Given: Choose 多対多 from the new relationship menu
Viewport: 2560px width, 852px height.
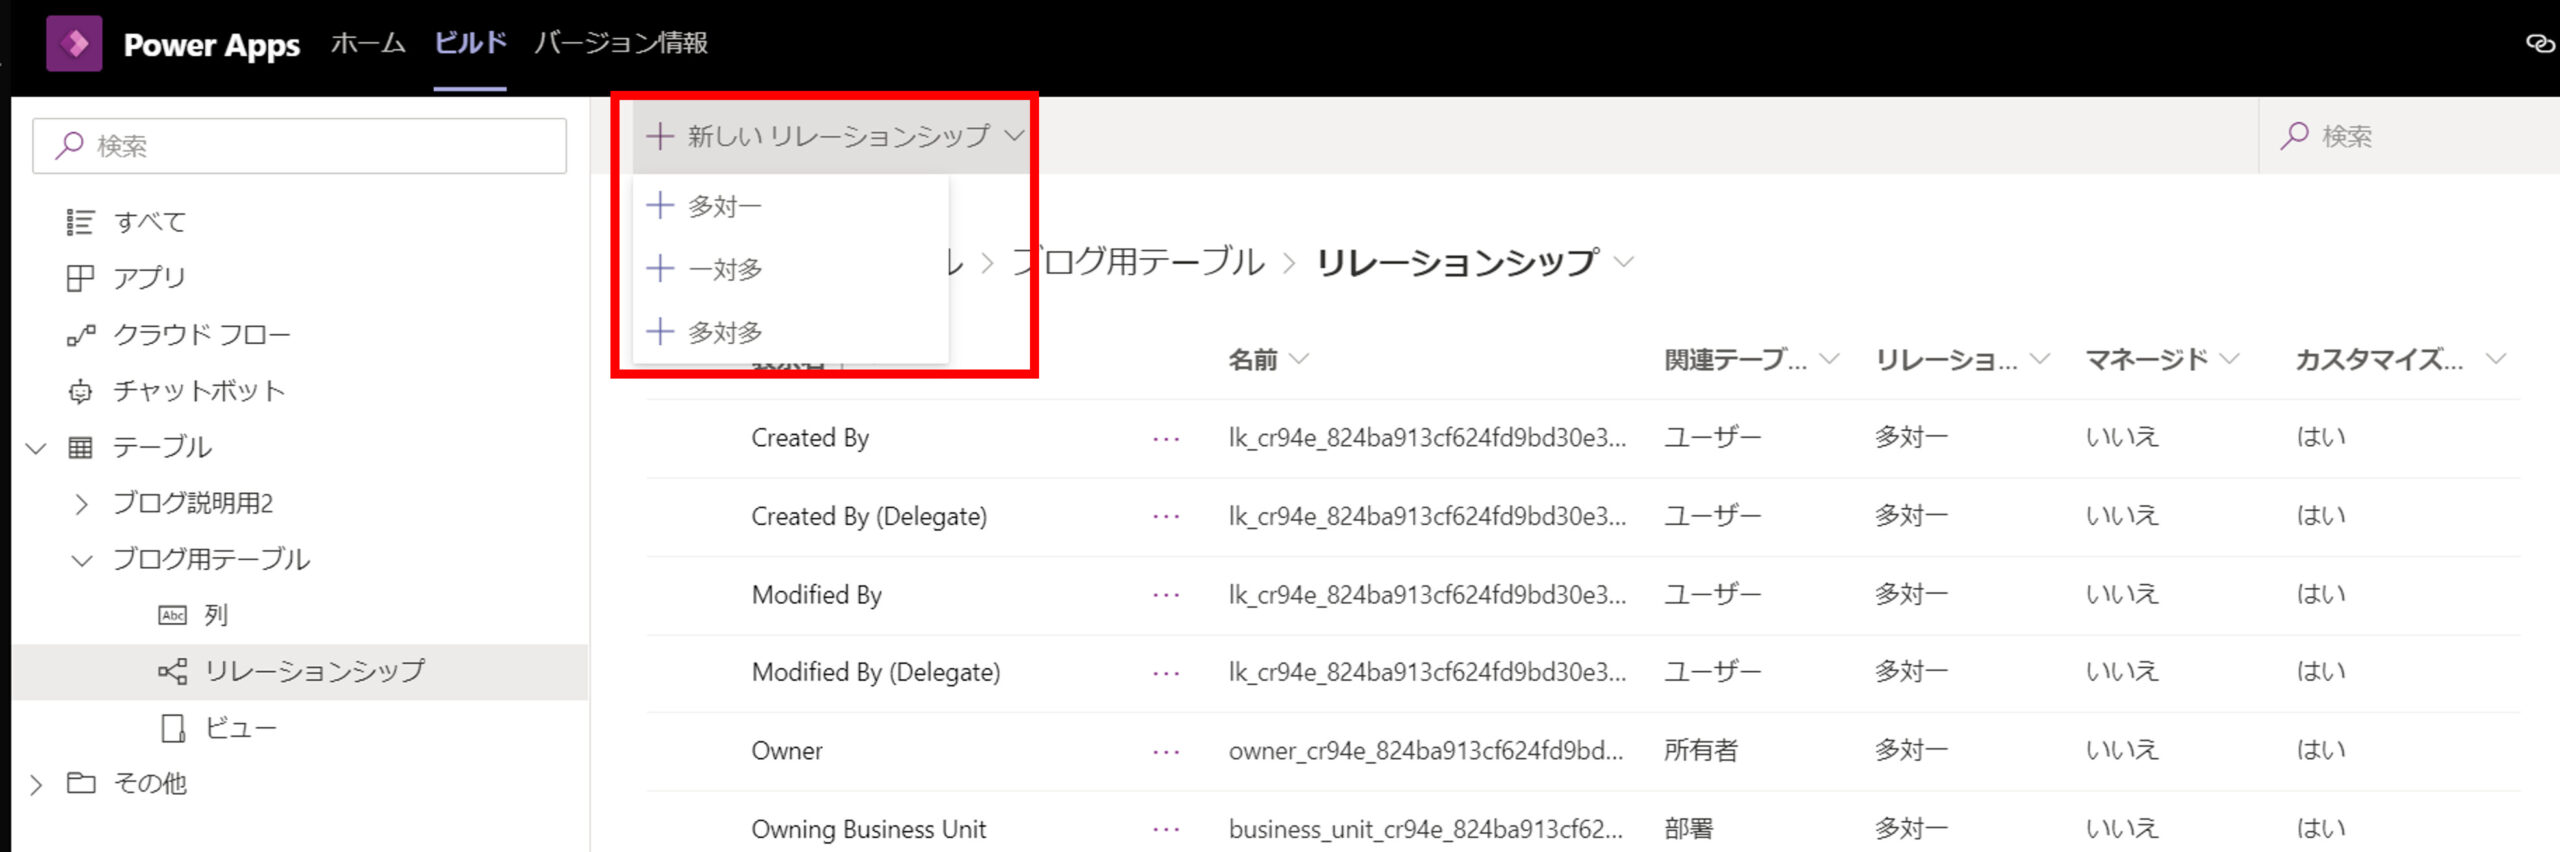Looking at the screenshot, I should point(724,332).
